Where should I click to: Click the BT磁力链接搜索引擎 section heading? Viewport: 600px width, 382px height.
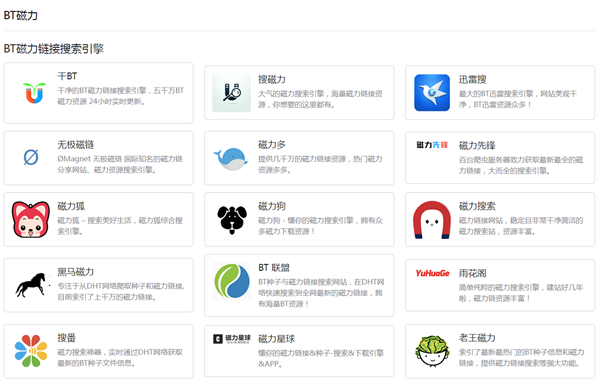54,49
